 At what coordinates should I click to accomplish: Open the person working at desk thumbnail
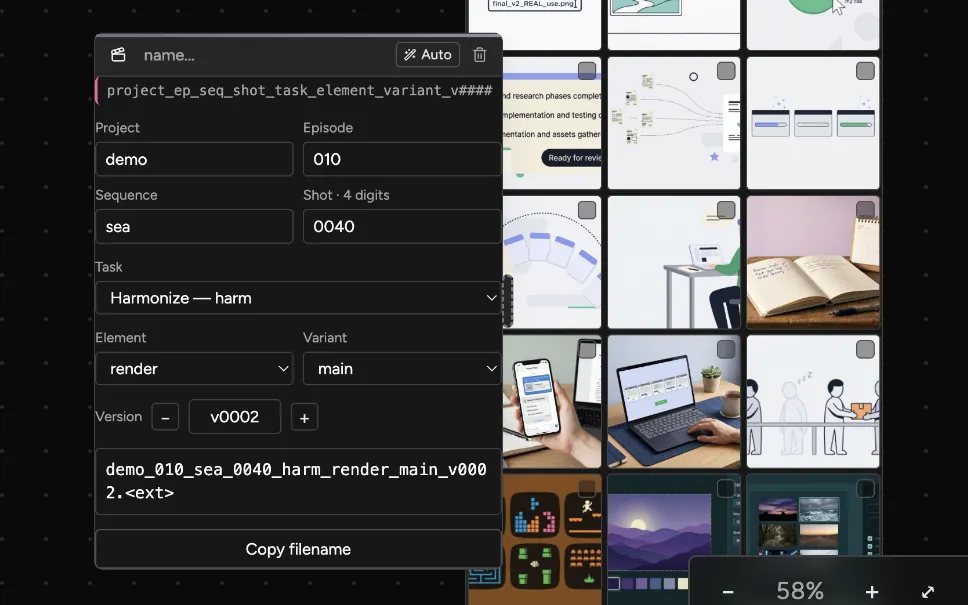coord(674,262)
